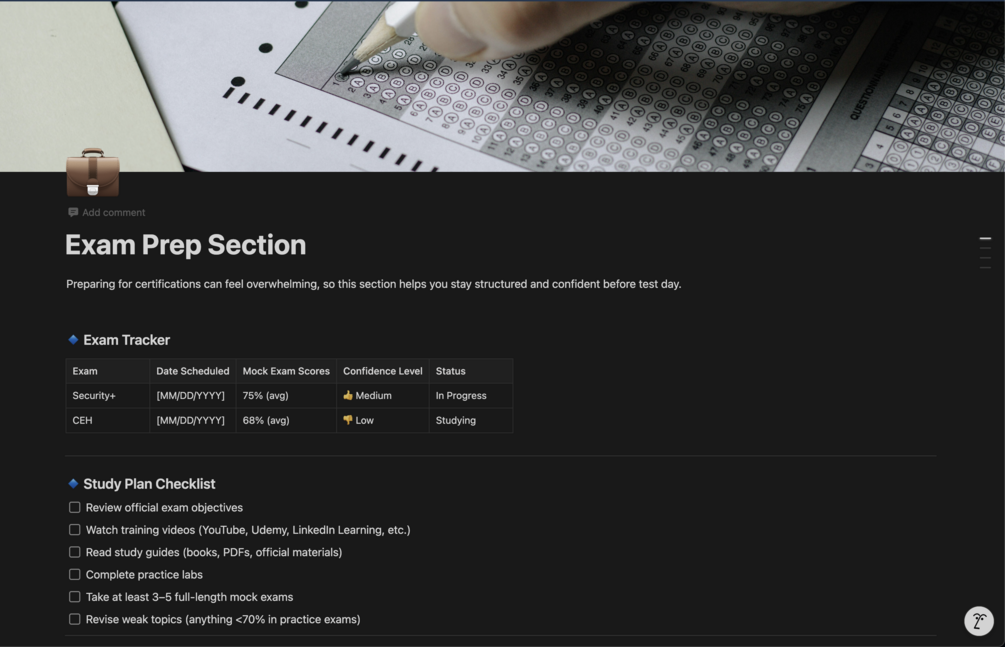This screenshot has width=1005, height=647.
Task: Select the "Confidence Level" column header
Action: pos(383,371)
